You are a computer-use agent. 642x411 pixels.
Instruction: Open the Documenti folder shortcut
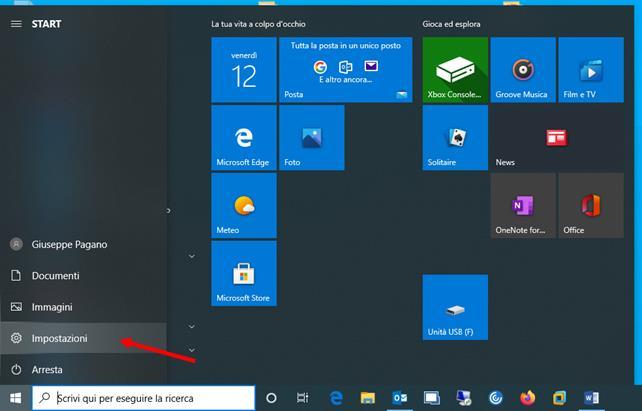point(84,276)
